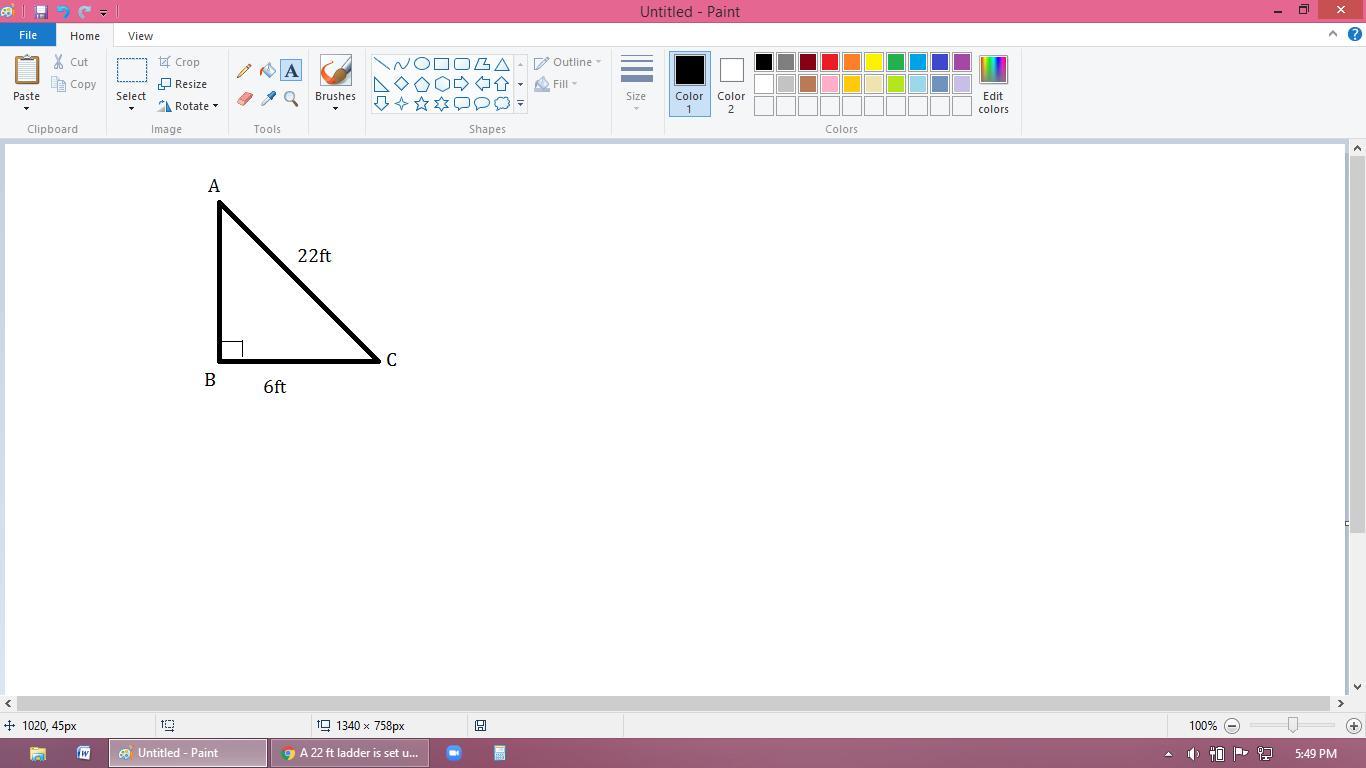Open Word from the taskbar
This screenshot has width=1366, height=768.
[84, 753]
